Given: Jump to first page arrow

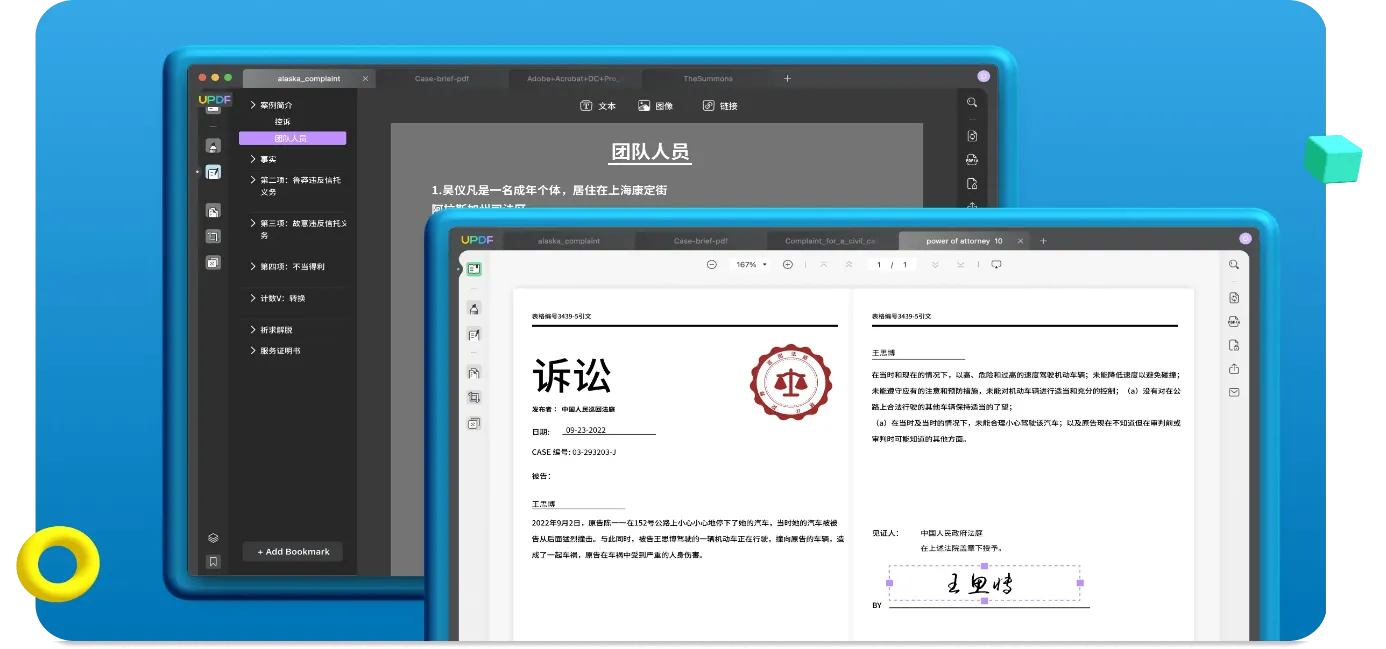Looking at the screenshot, I should click(823, 265).
